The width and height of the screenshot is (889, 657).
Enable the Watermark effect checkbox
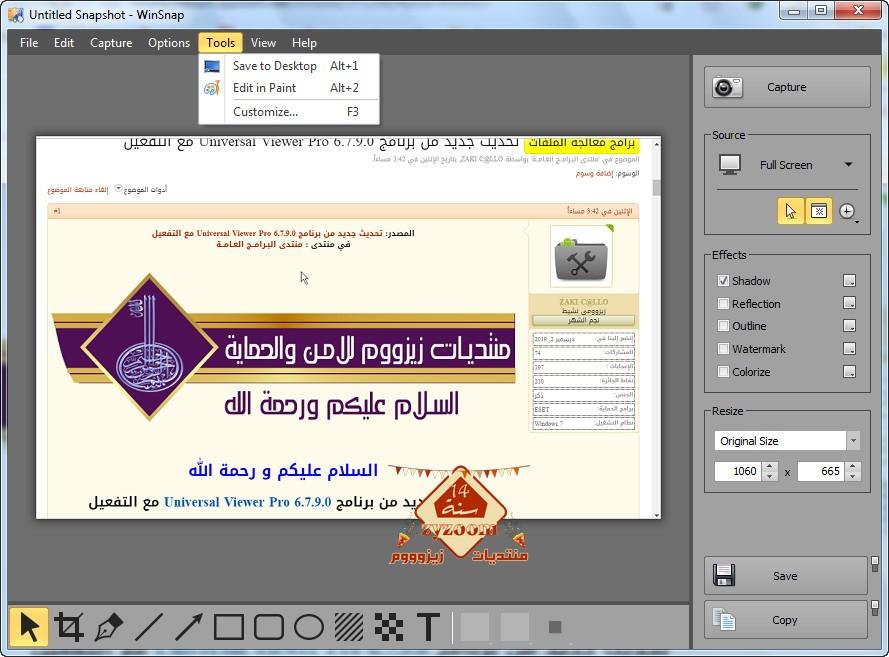723,349
